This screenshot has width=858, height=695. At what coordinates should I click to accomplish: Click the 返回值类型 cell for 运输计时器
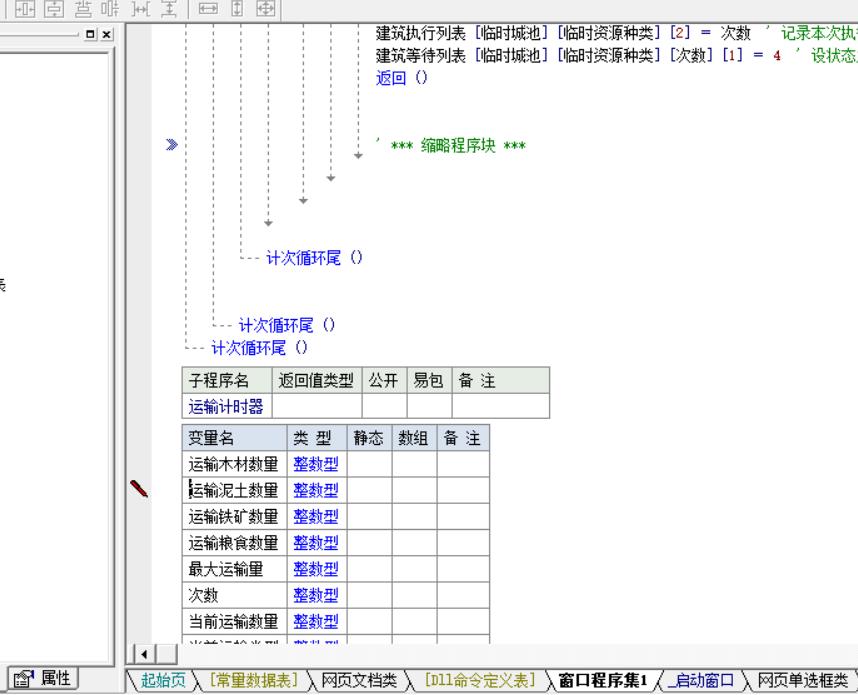(317, 406)
